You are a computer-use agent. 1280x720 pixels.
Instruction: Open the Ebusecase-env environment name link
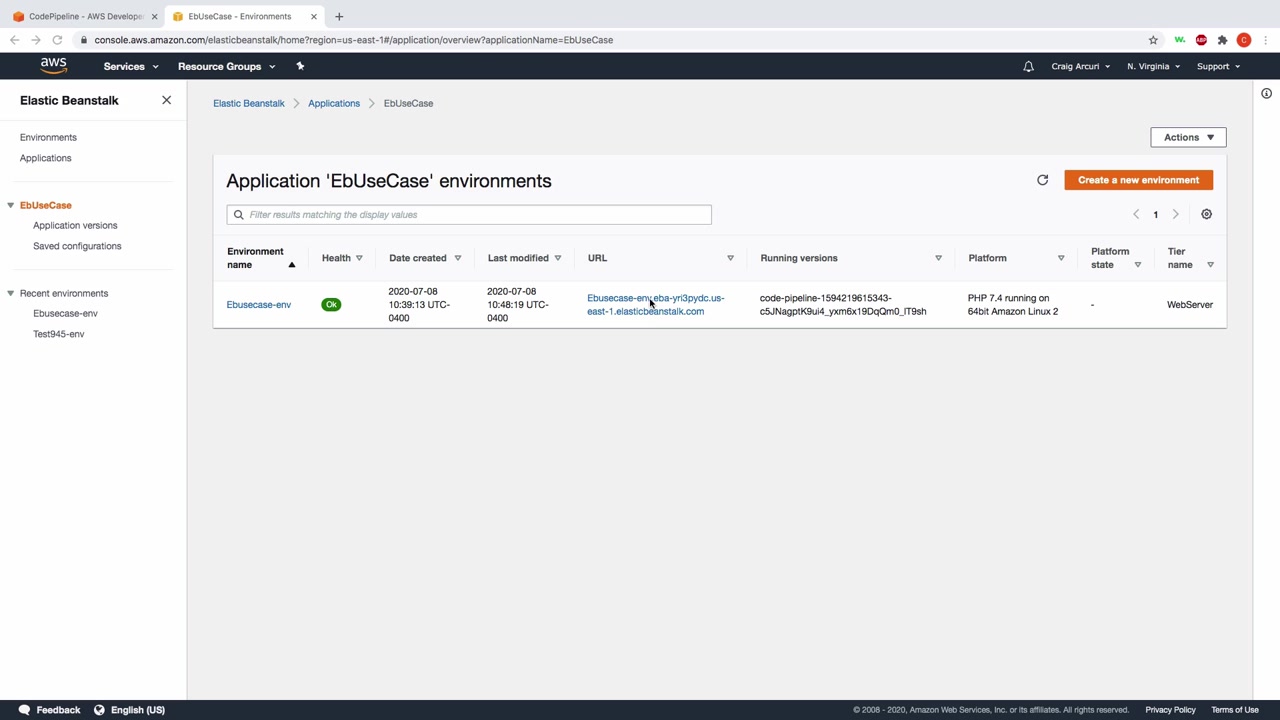pos(258,305)
